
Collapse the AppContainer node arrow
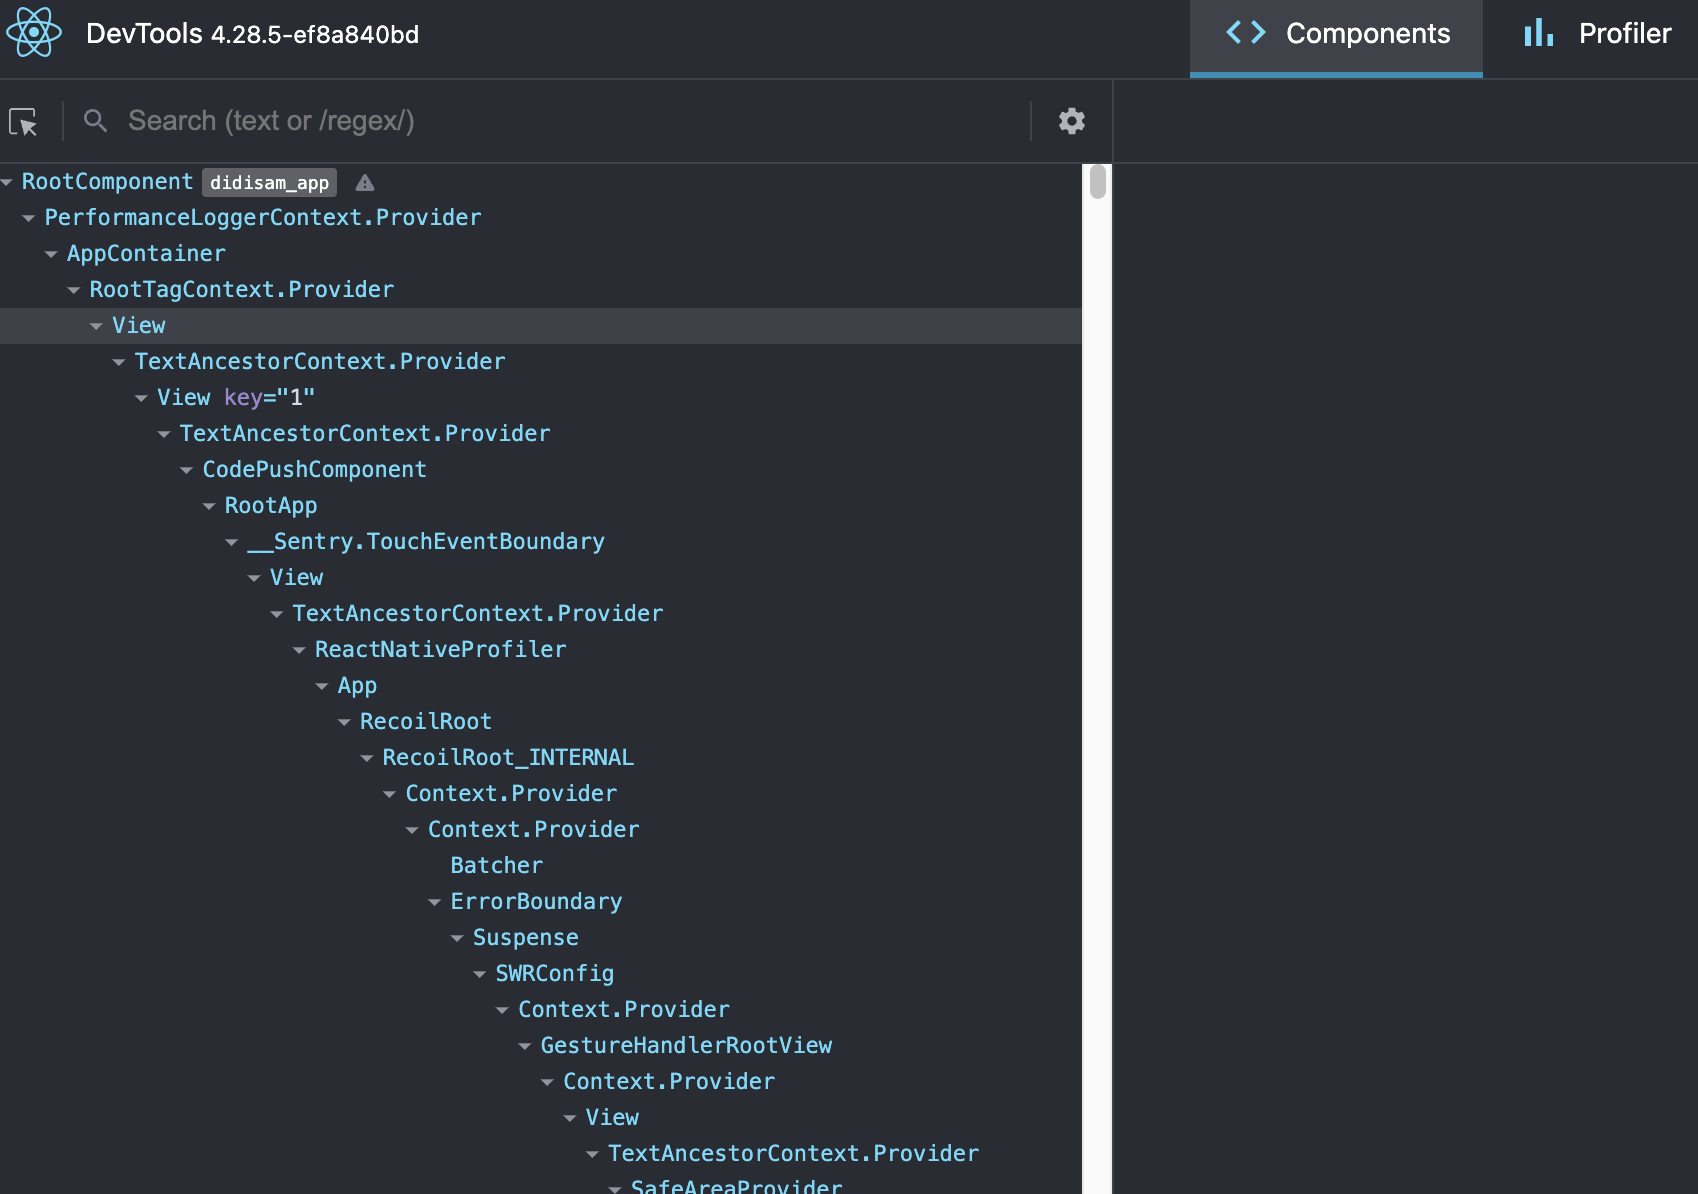(52, 254)
